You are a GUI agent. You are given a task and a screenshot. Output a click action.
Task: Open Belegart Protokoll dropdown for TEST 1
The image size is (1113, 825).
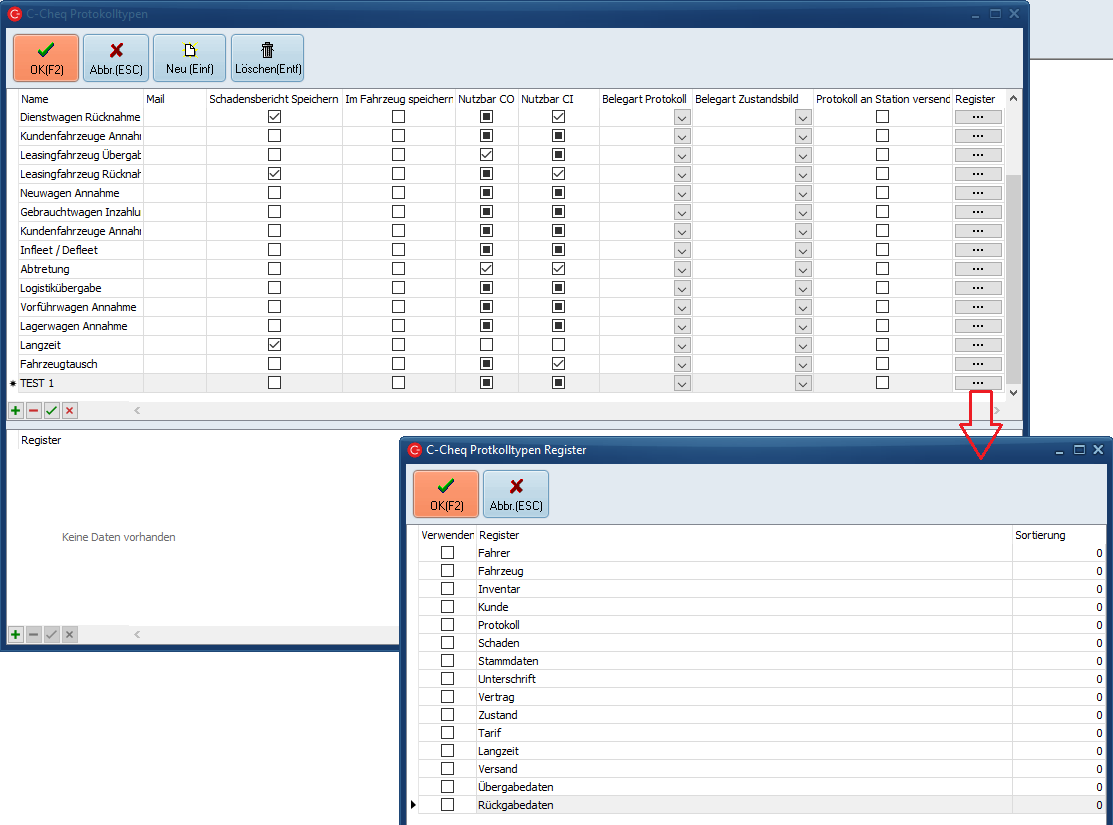pyautogui.click(x=682, y=383)
